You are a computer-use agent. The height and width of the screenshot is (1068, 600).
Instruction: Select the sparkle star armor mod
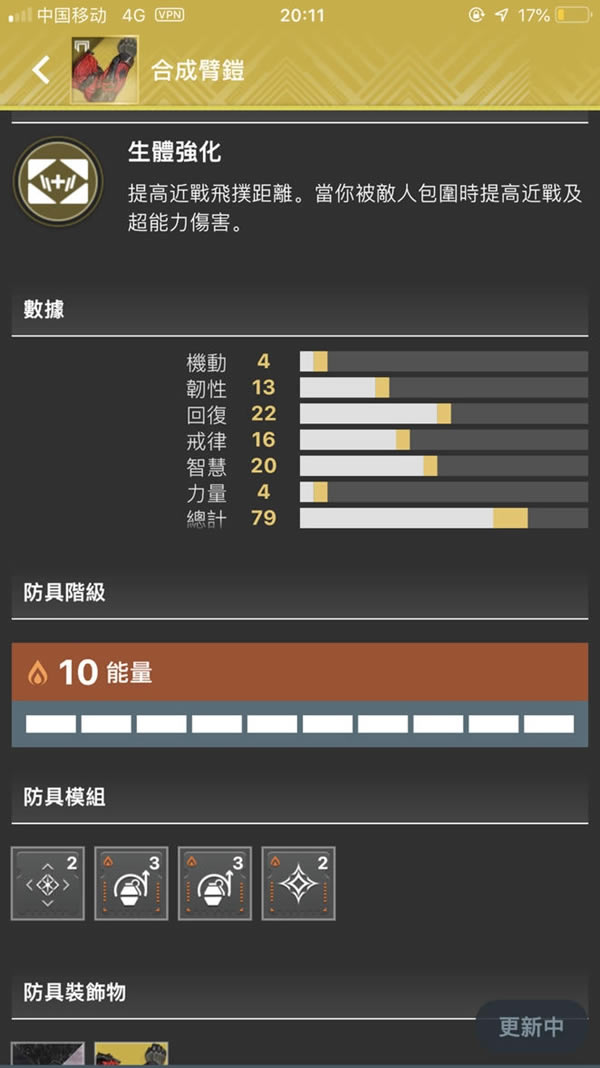[x=298, y=883]
